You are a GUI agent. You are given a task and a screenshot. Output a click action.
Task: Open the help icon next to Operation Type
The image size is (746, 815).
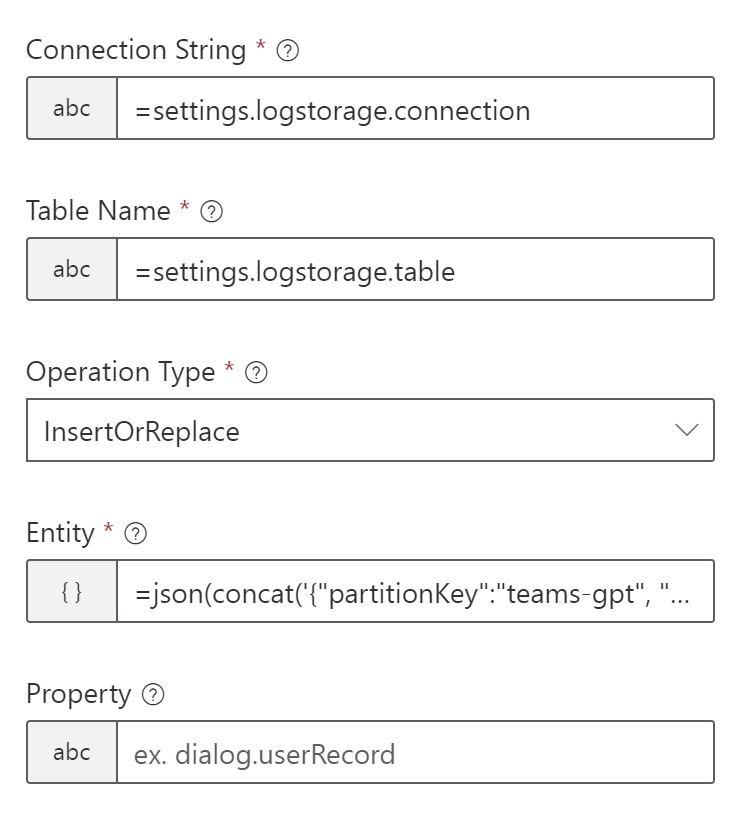[258, 371]
